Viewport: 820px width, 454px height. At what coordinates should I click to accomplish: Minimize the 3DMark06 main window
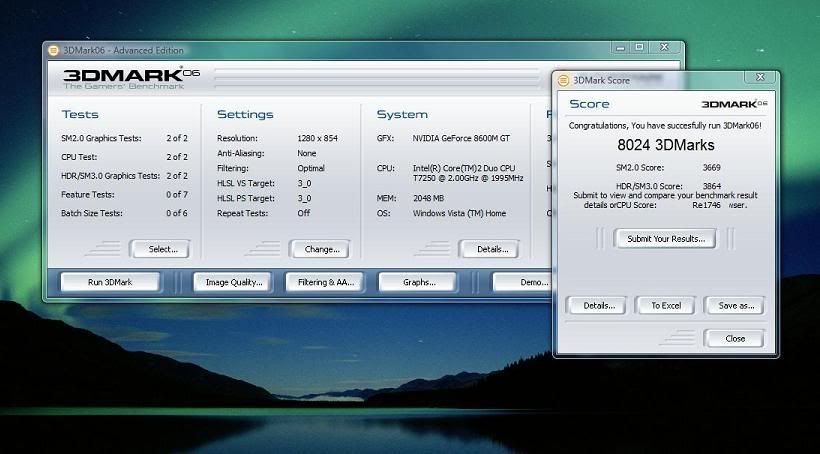click(x=620, y=48)
